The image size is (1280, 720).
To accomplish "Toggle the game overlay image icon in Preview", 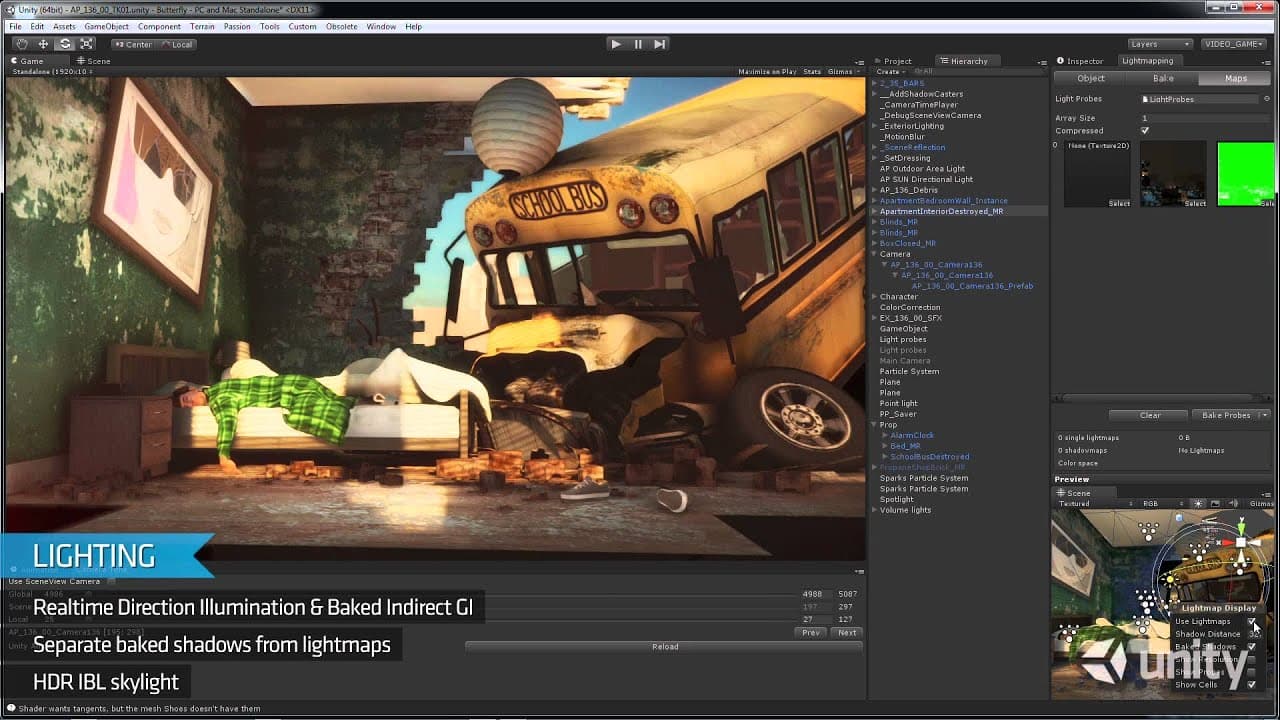I will (x=1216, y=504).
